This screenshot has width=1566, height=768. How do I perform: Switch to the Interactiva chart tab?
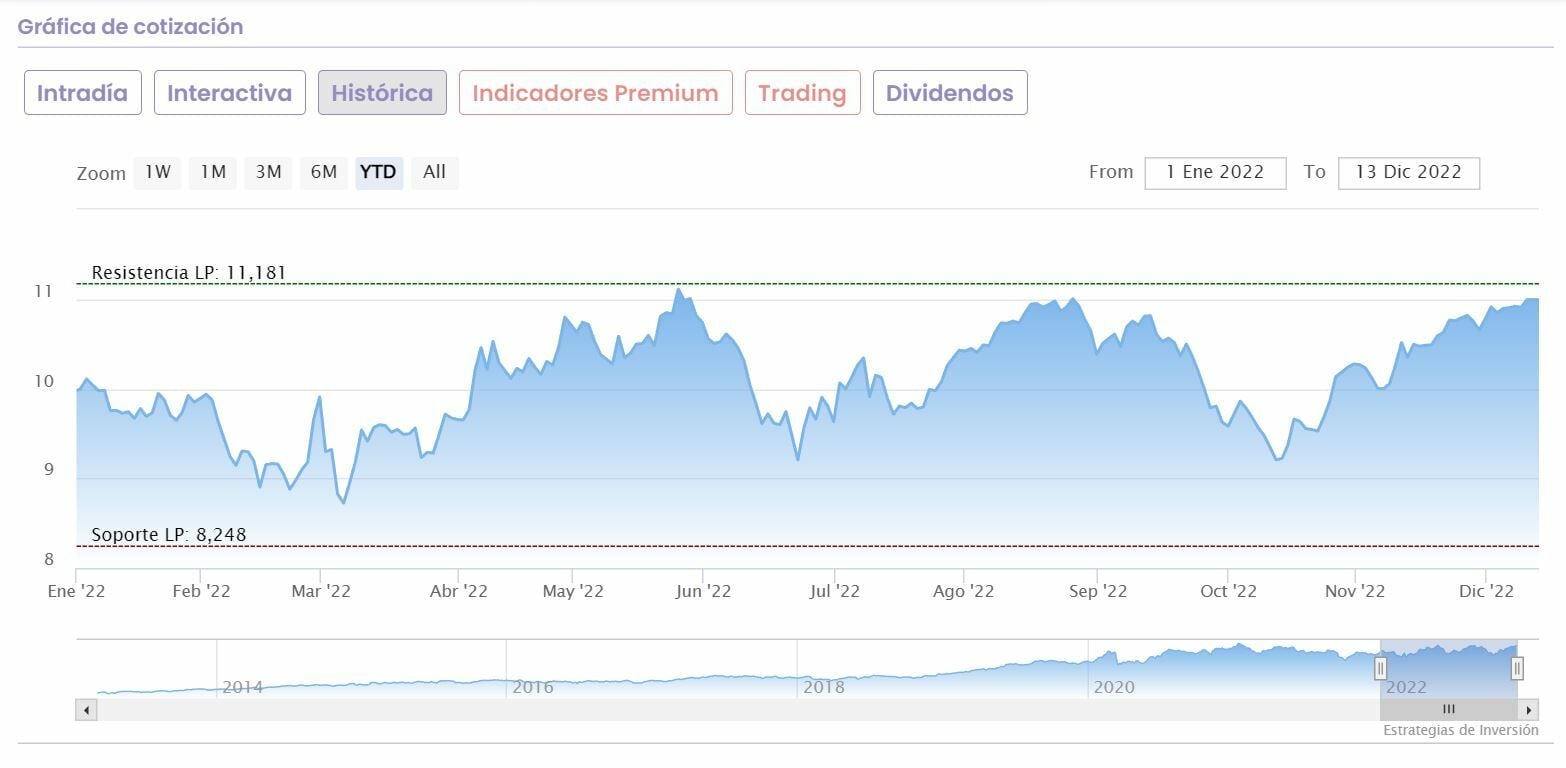[x=229, y=93]
